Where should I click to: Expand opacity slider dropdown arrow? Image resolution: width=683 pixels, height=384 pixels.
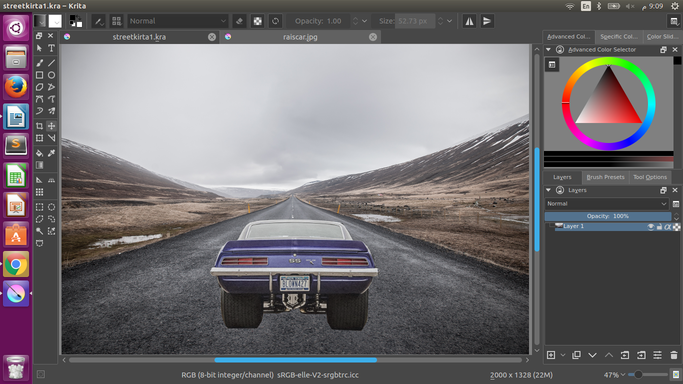(365, 21)
